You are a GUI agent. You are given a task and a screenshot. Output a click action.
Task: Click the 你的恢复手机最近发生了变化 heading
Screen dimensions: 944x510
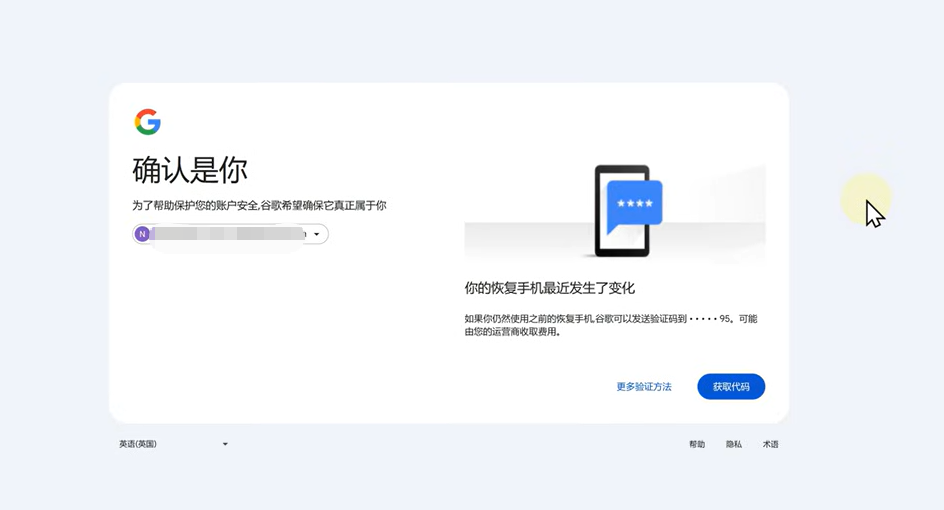point(549,288)
